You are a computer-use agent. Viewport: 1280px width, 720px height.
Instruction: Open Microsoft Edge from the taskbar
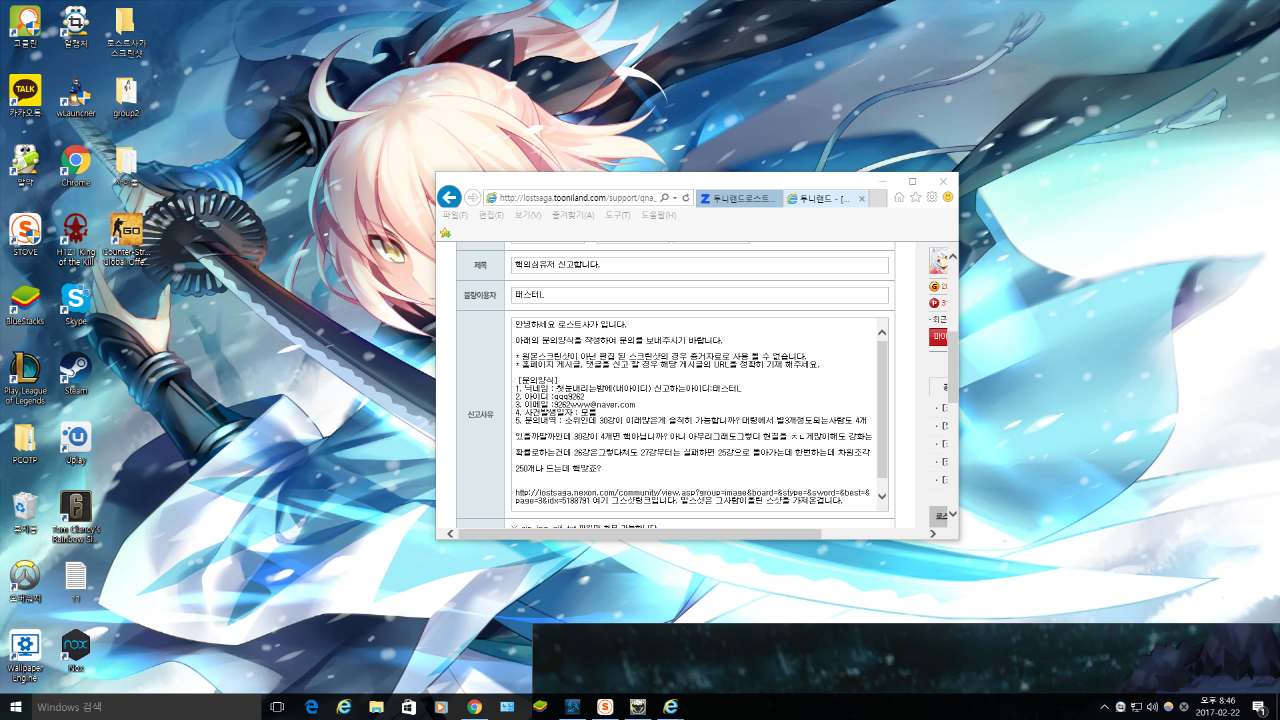[x=311, y=707]
